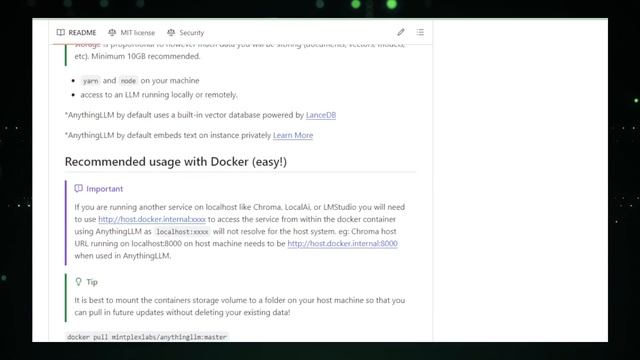
Task: Click 'when used in AnythingLLM.' text
Action: [x=123, y=256]
